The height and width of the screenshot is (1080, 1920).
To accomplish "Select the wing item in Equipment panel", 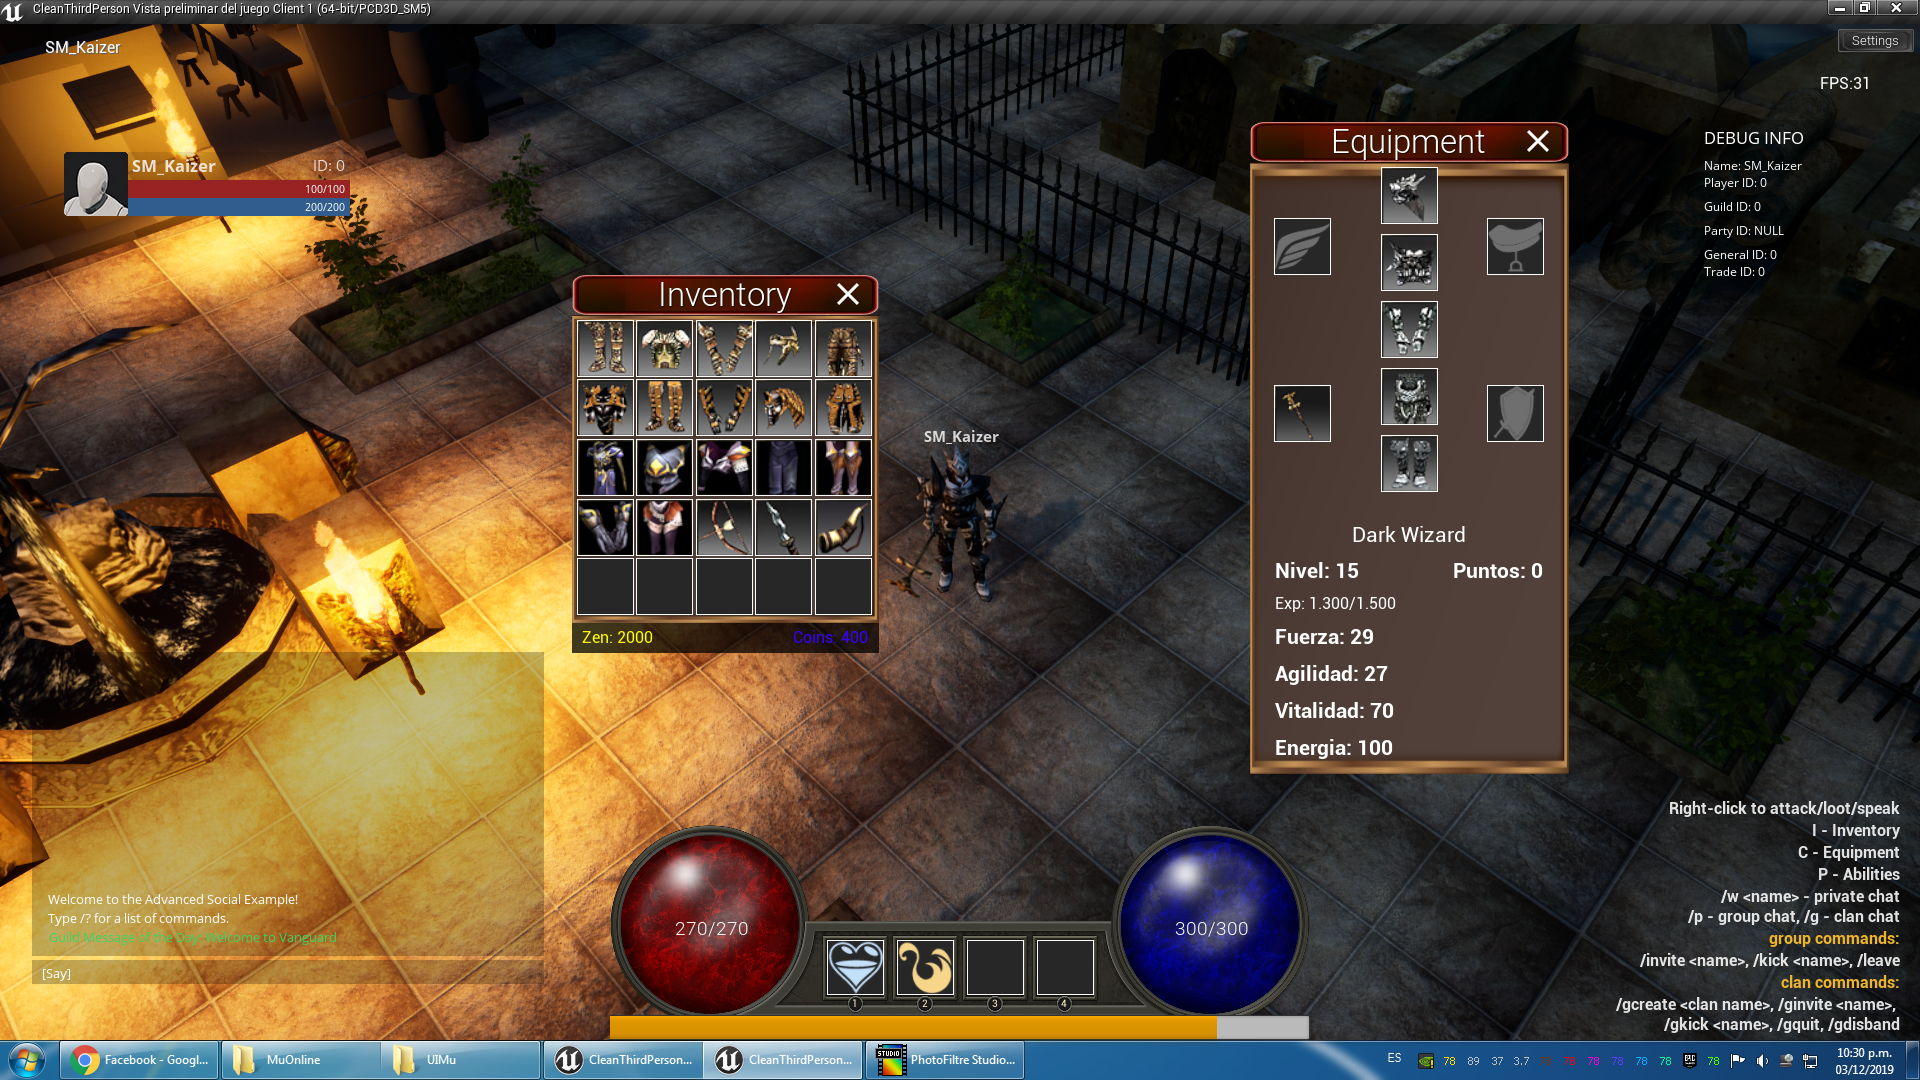I will (x=1303, y=247).
